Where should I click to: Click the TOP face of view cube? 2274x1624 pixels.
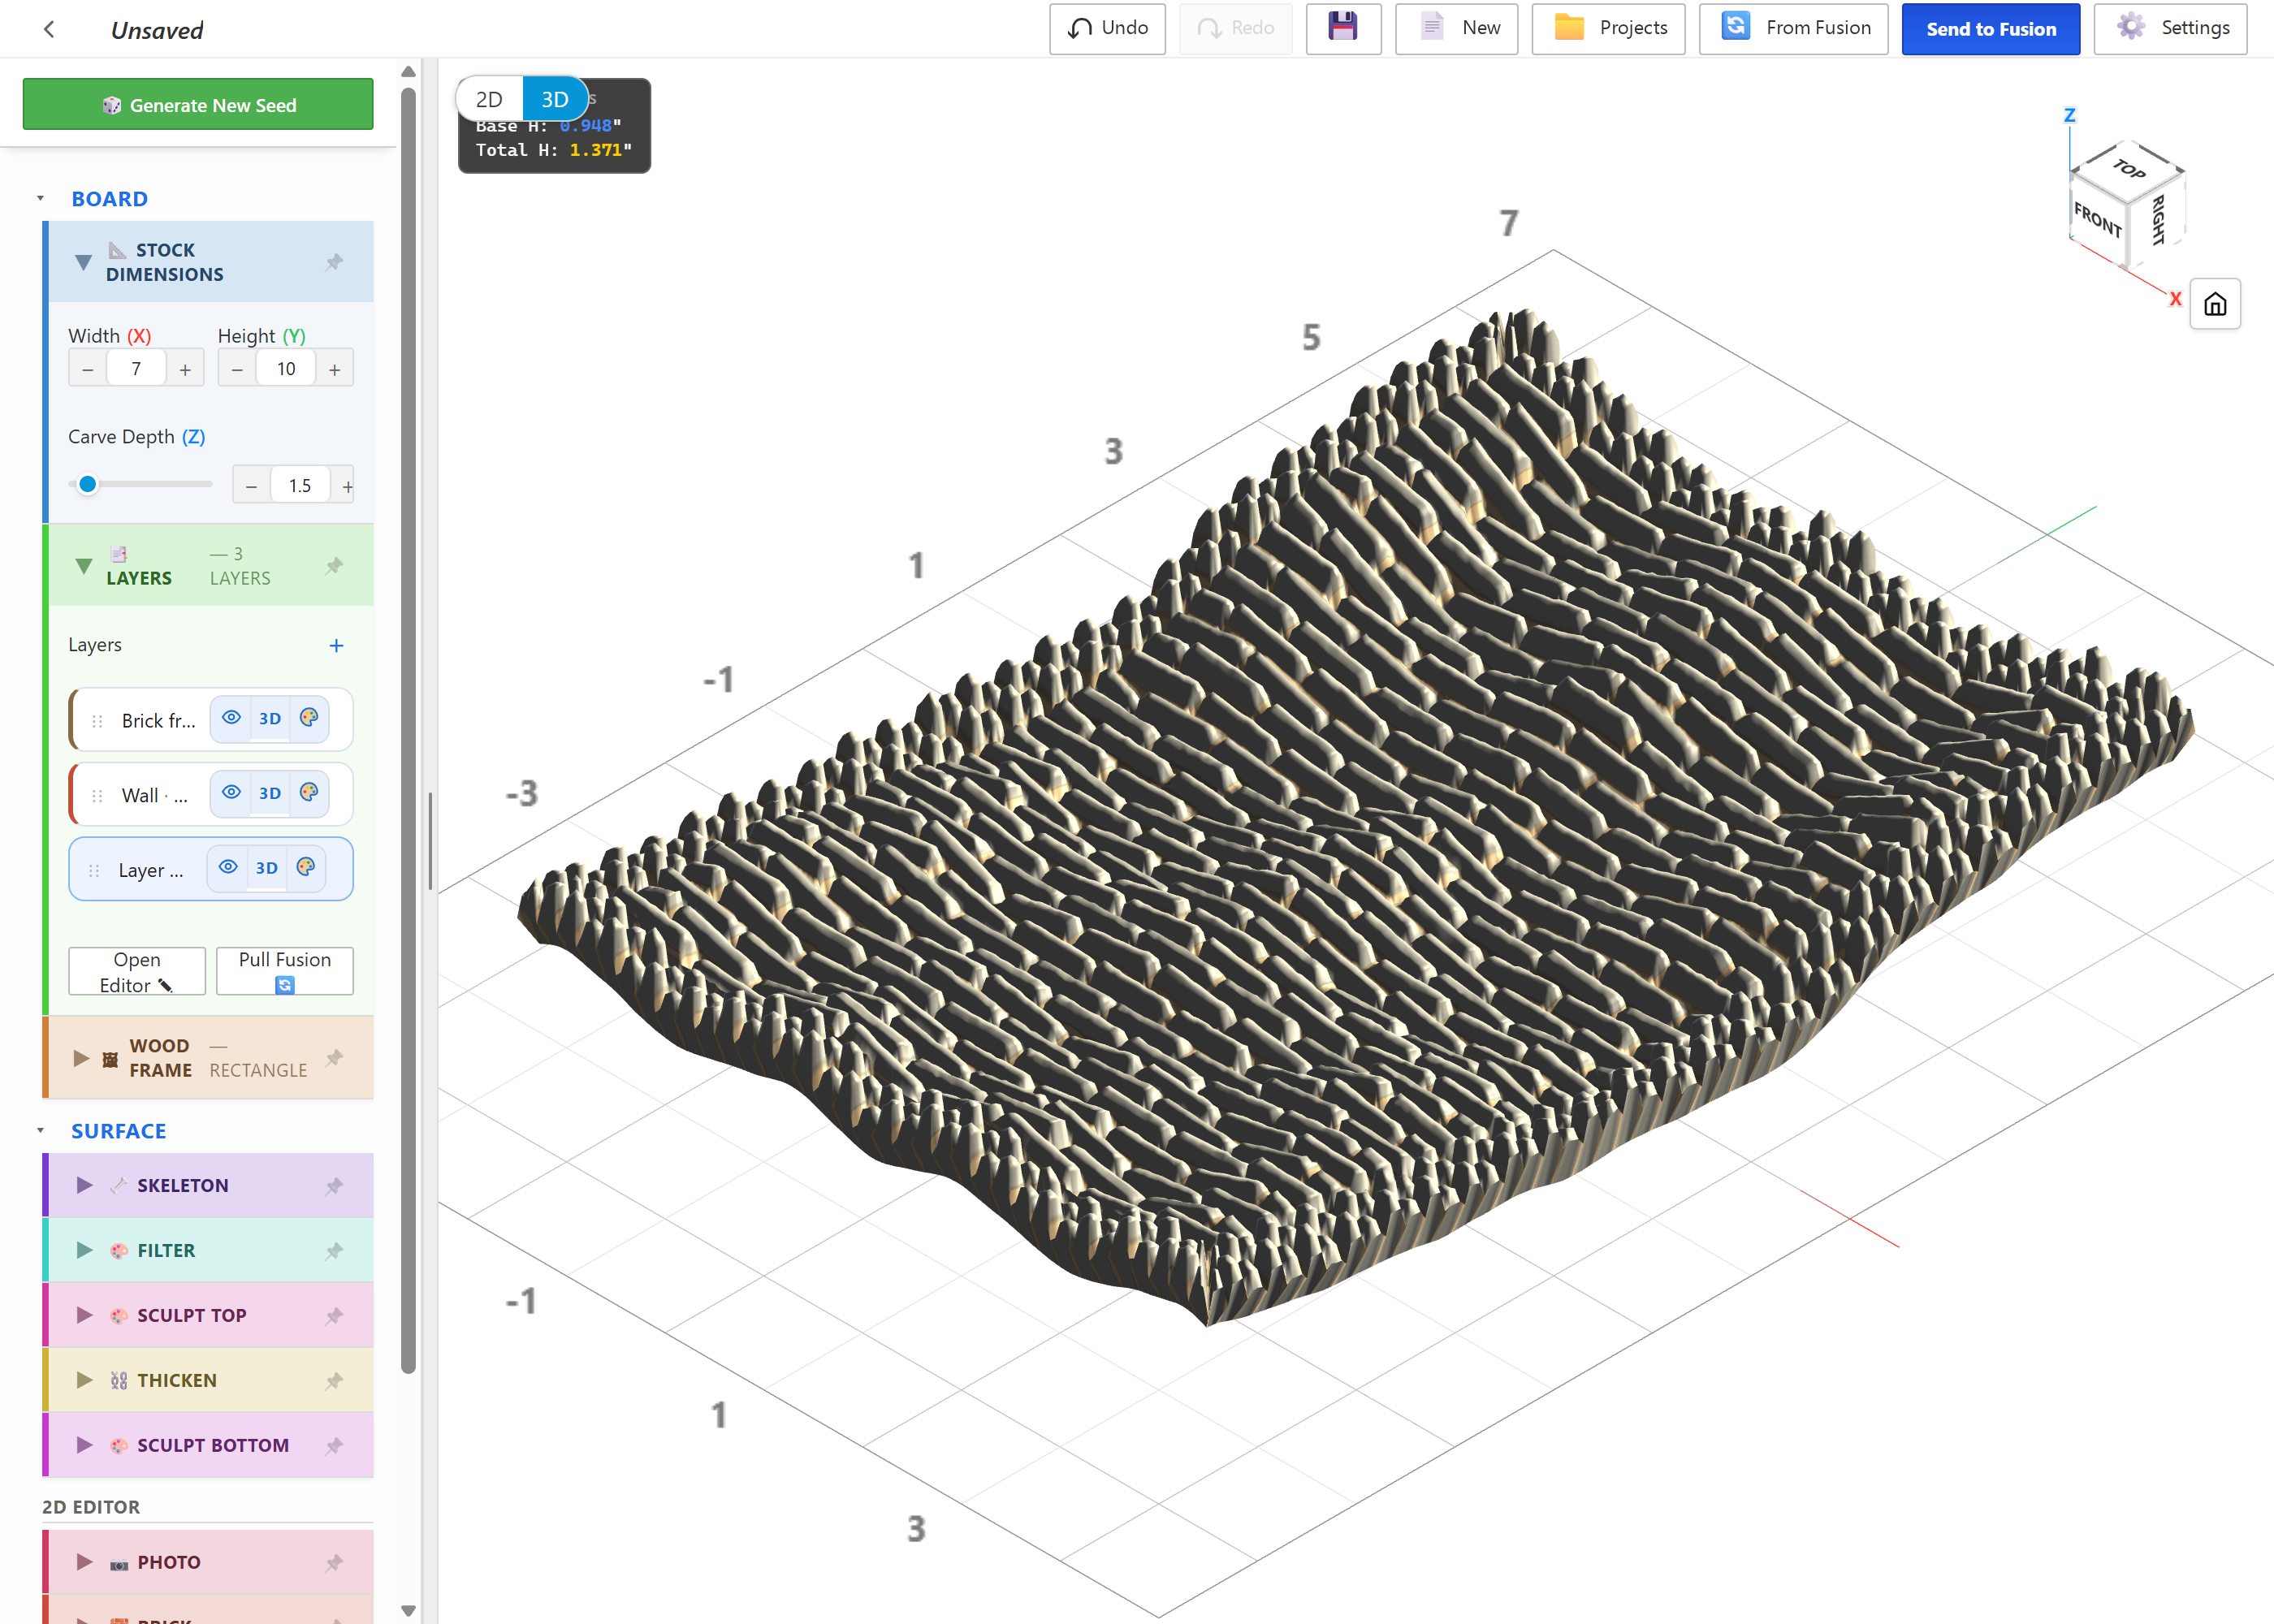pos(2127,170)
